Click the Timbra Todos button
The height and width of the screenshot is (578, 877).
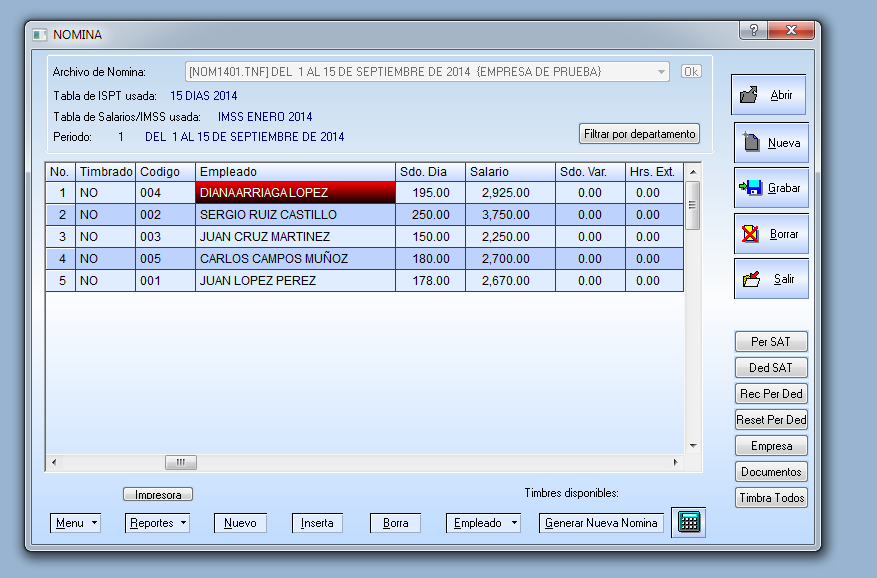pyautogui.click(x=771, y=498)
